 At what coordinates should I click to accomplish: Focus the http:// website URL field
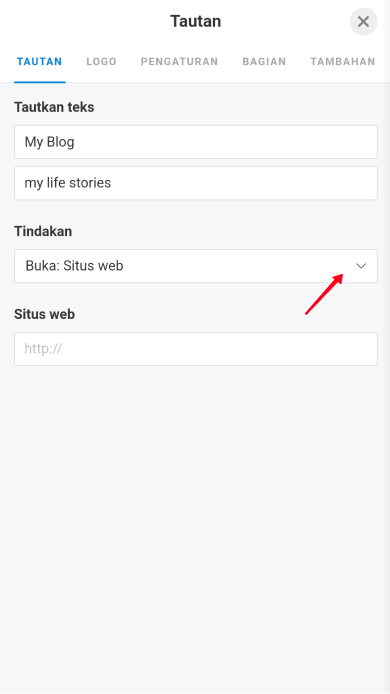tap(196, 349)
